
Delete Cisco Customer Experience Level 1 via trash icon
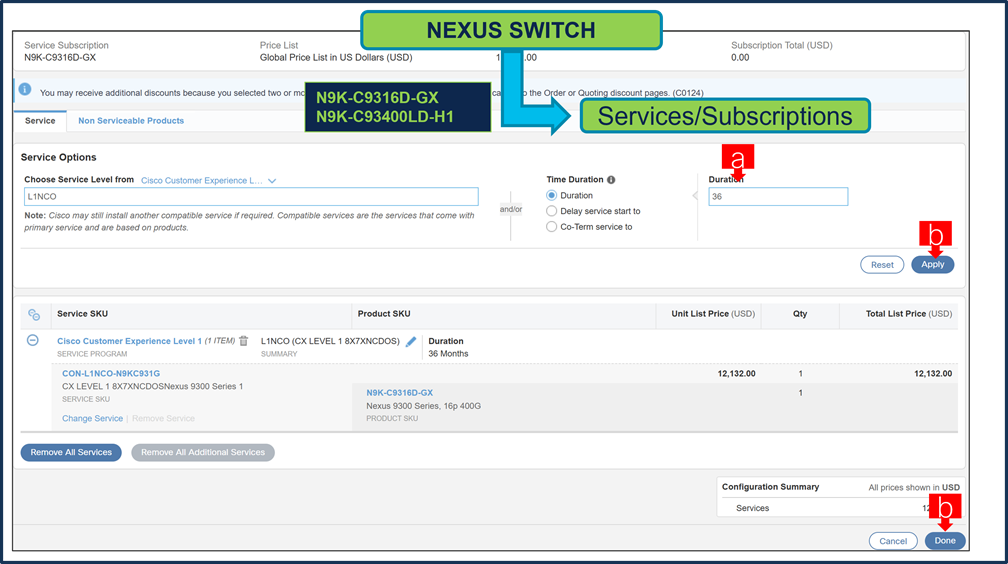coord(244,341)
